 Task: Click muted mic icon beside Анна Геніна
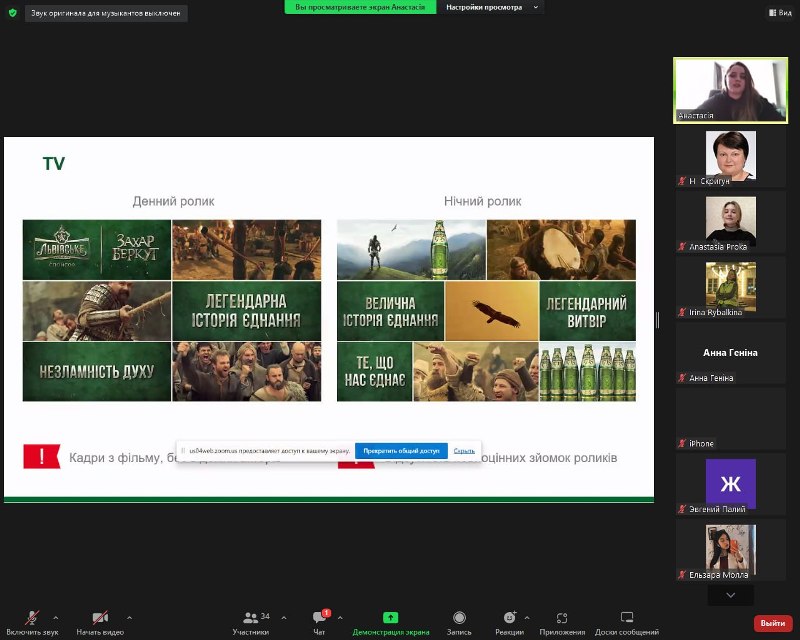click(682, 378)
